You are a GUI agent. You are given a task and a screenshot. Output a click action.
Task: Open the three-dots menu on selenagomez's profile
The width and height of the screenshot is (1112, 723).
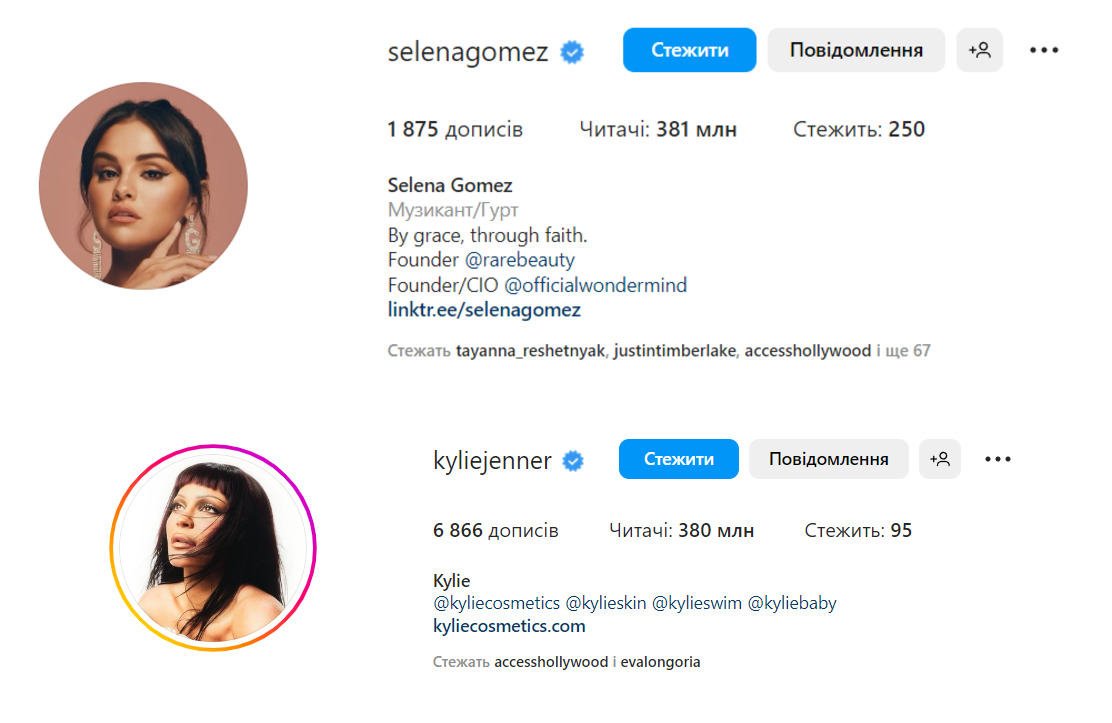tap(1044, 50)
